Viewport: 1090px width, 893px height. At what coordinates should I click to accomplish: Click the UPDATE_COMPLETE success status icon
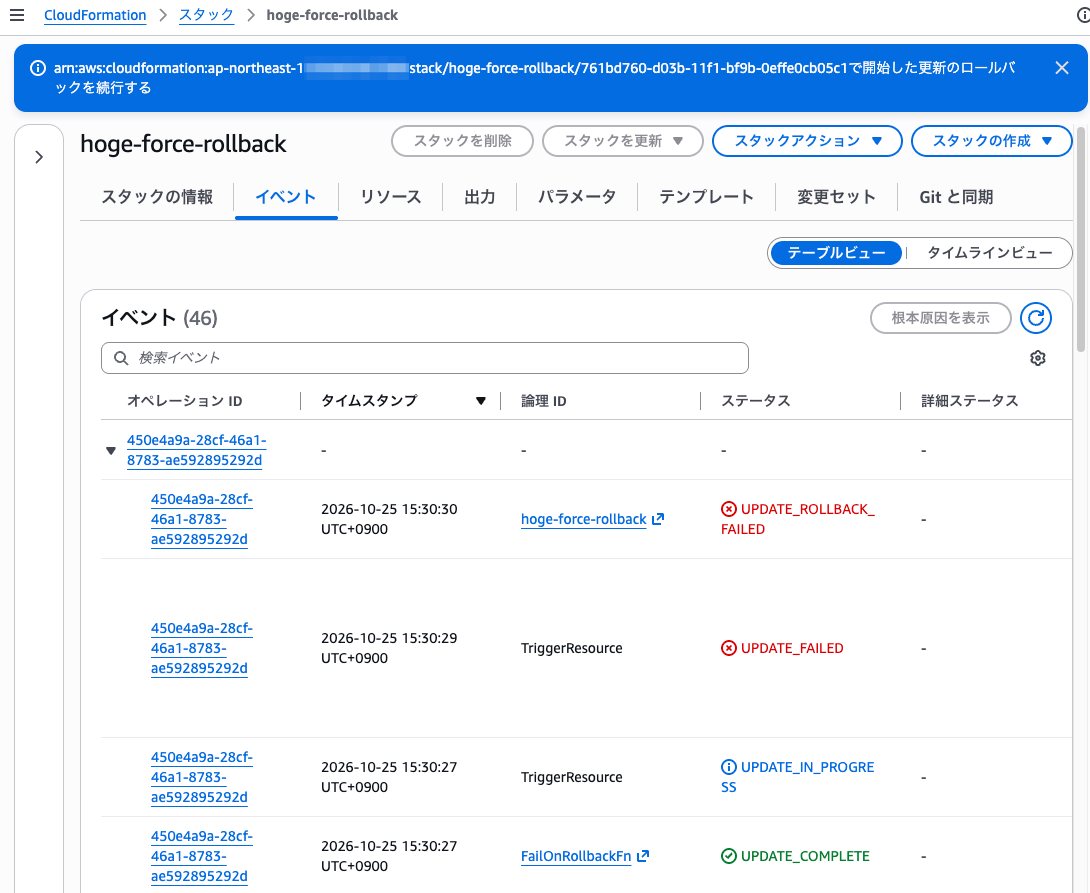729,855
